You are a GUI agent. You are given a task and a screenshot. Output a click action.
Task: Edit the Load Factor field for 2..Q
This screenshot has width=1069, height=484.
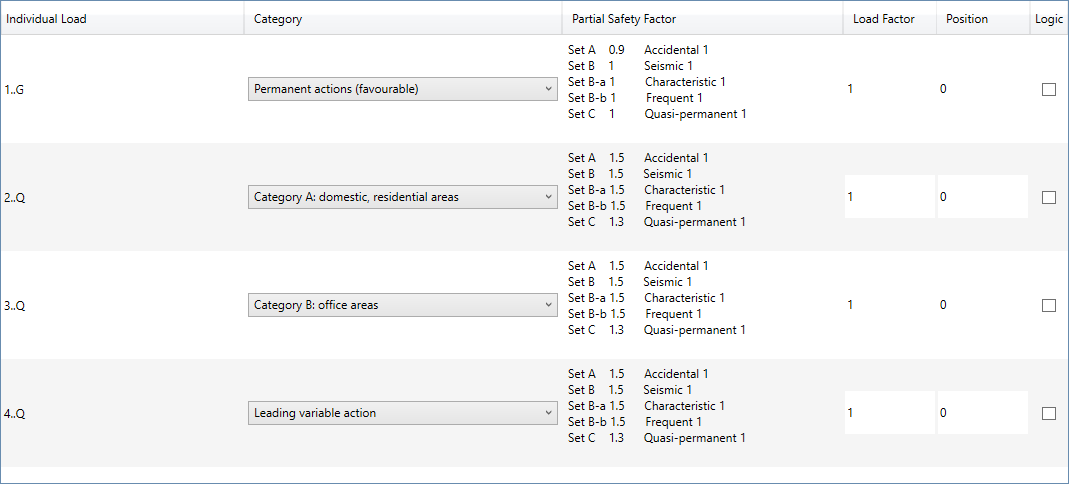click(889, 197)
